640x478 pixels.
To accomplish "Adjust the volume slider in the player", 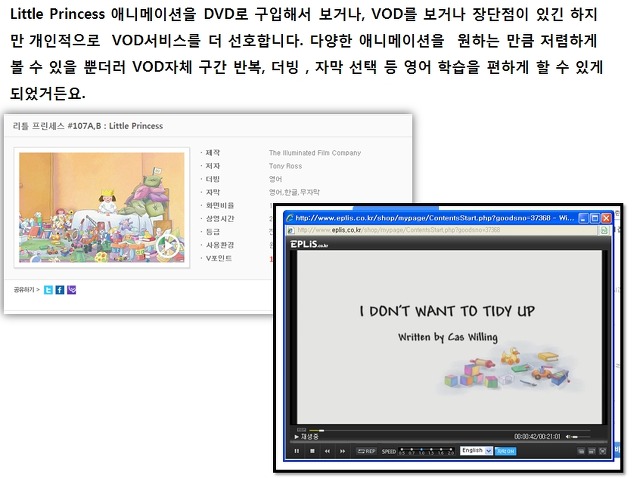I will click(x=581, y=437).
